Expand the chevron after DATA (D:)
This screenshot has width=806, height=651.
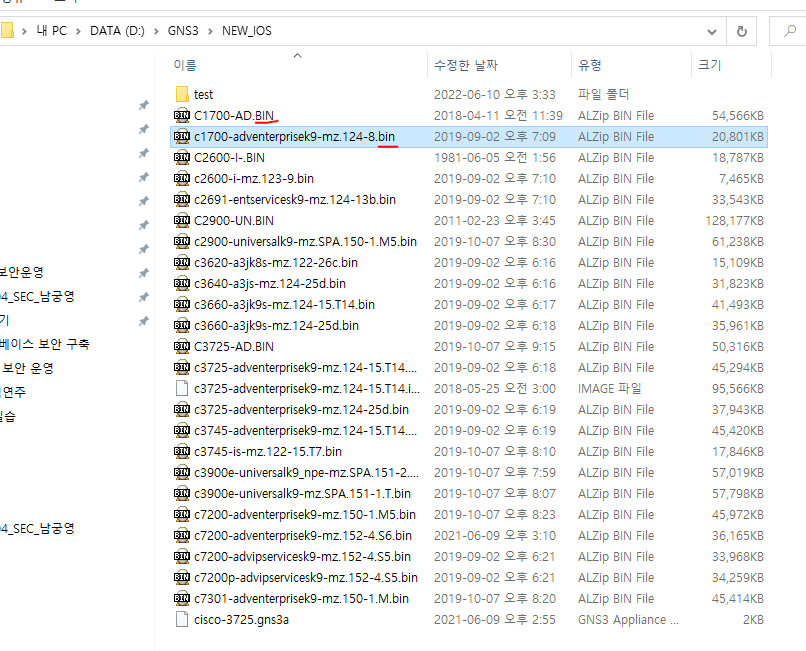156,31
